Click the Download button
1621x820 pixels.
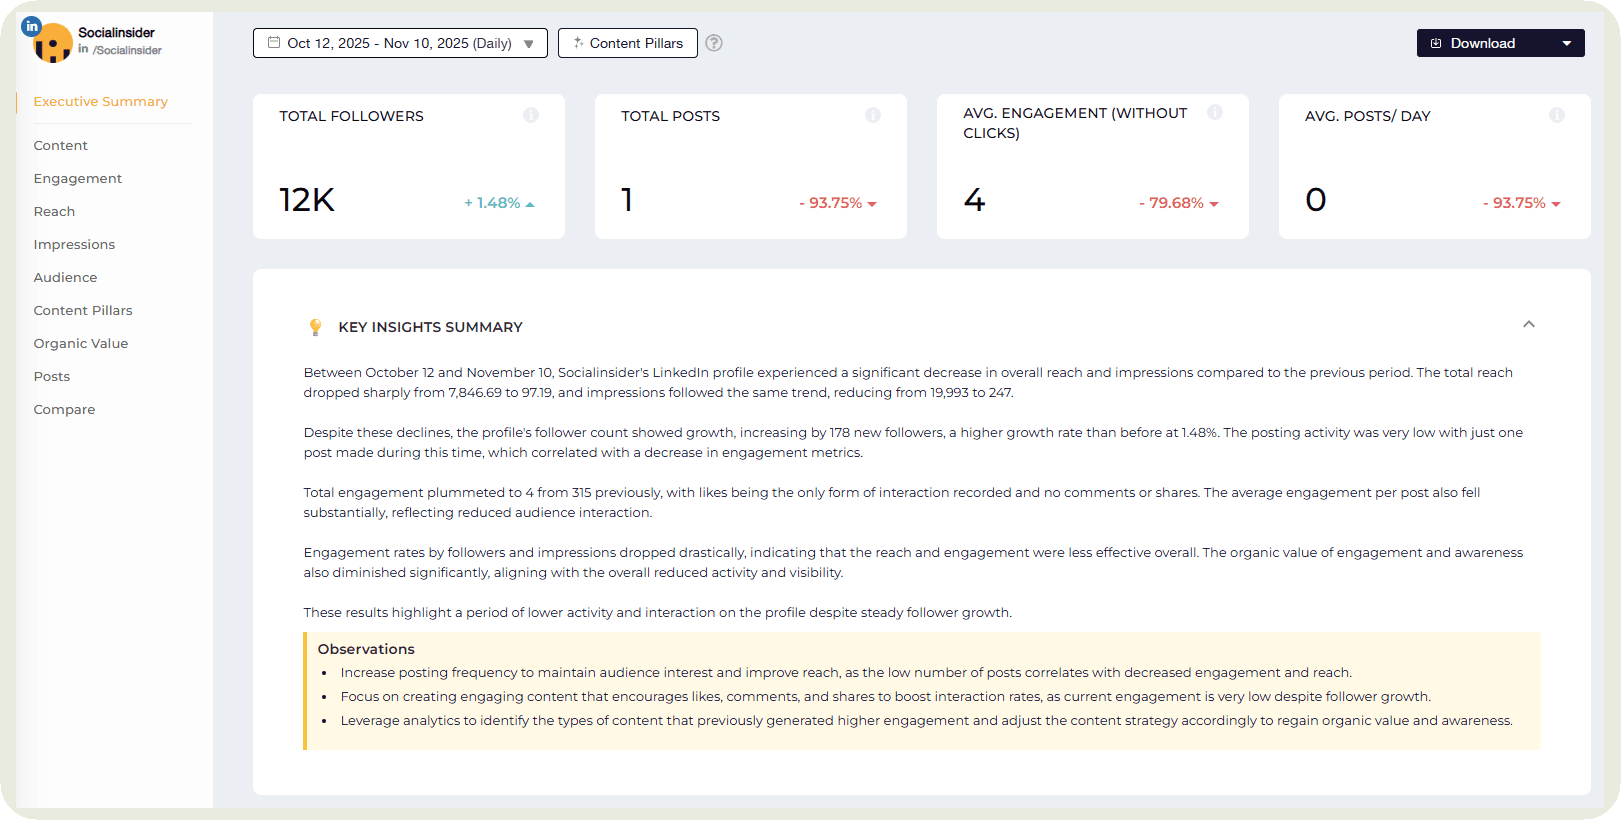pos(1482,43)
